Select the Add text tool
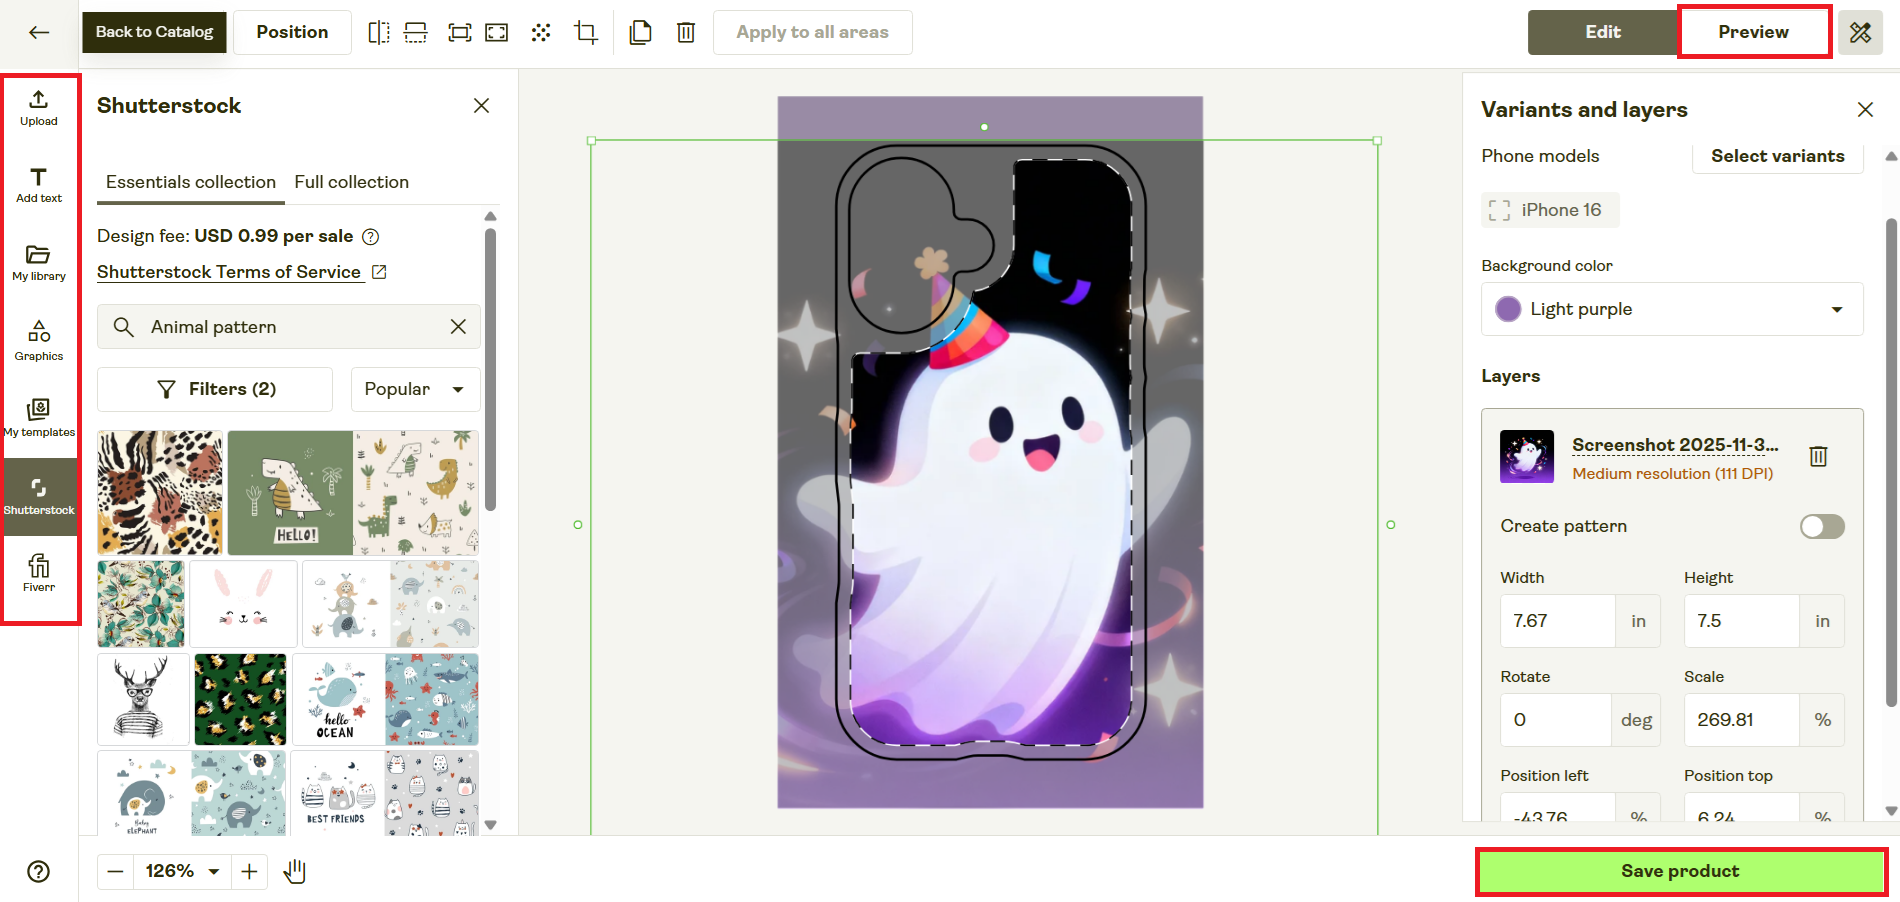This screenshot has height=902, width=1900. [x=38, y=184]
